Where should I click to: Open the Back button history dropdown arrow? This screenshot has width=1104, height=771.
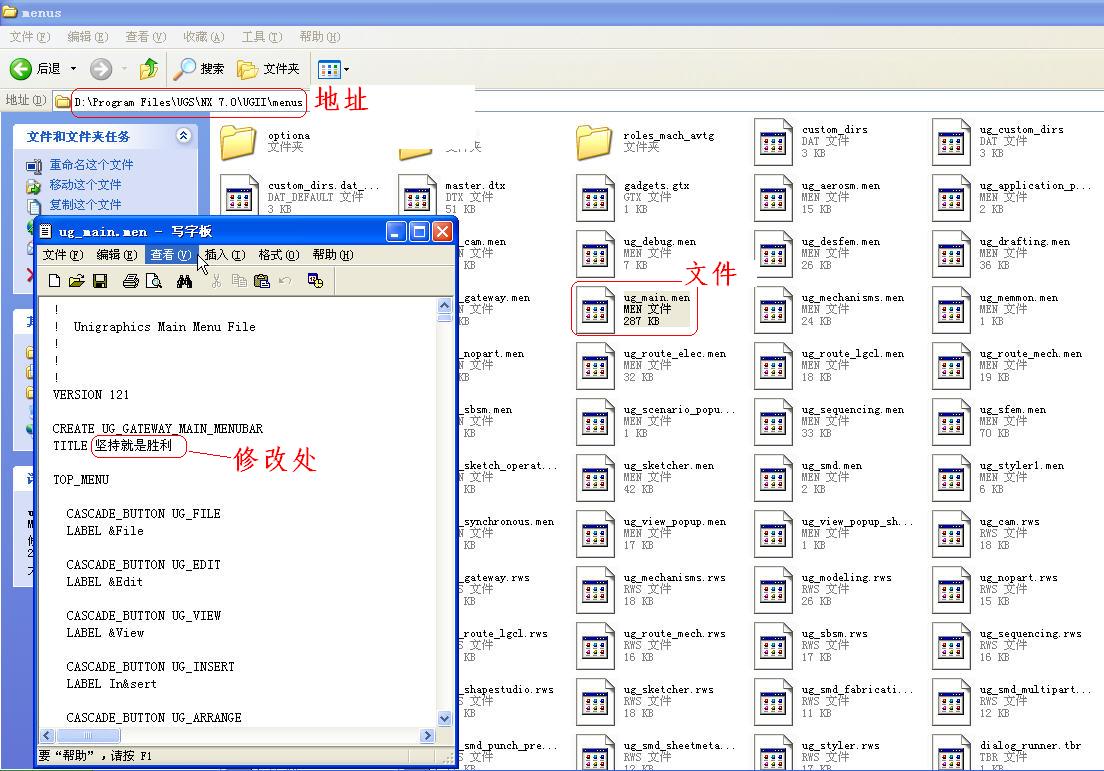[x=73, y=68]
